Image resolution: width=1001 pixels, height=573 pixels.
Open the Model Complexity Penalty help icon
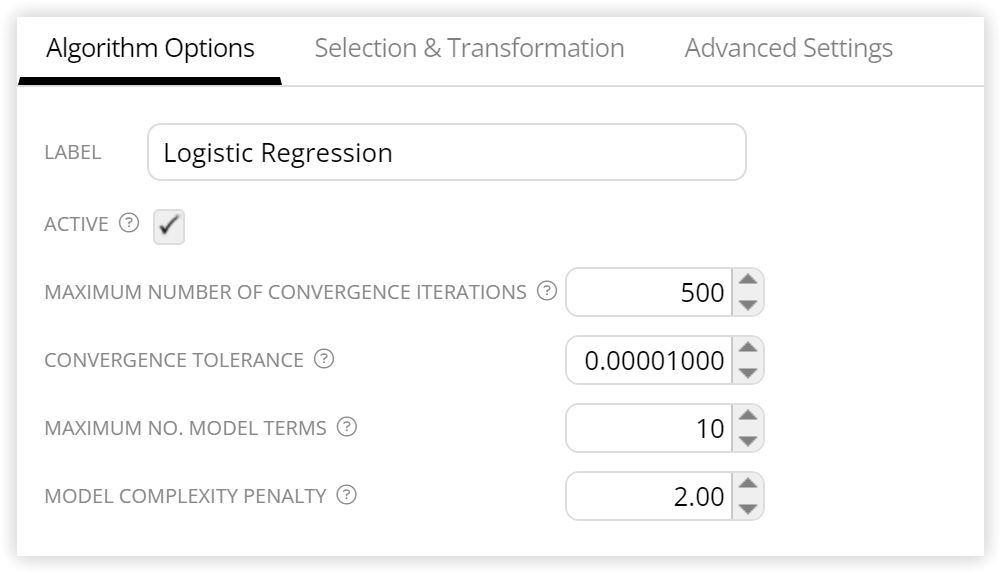pyautogui.click(x=347, y=495)
